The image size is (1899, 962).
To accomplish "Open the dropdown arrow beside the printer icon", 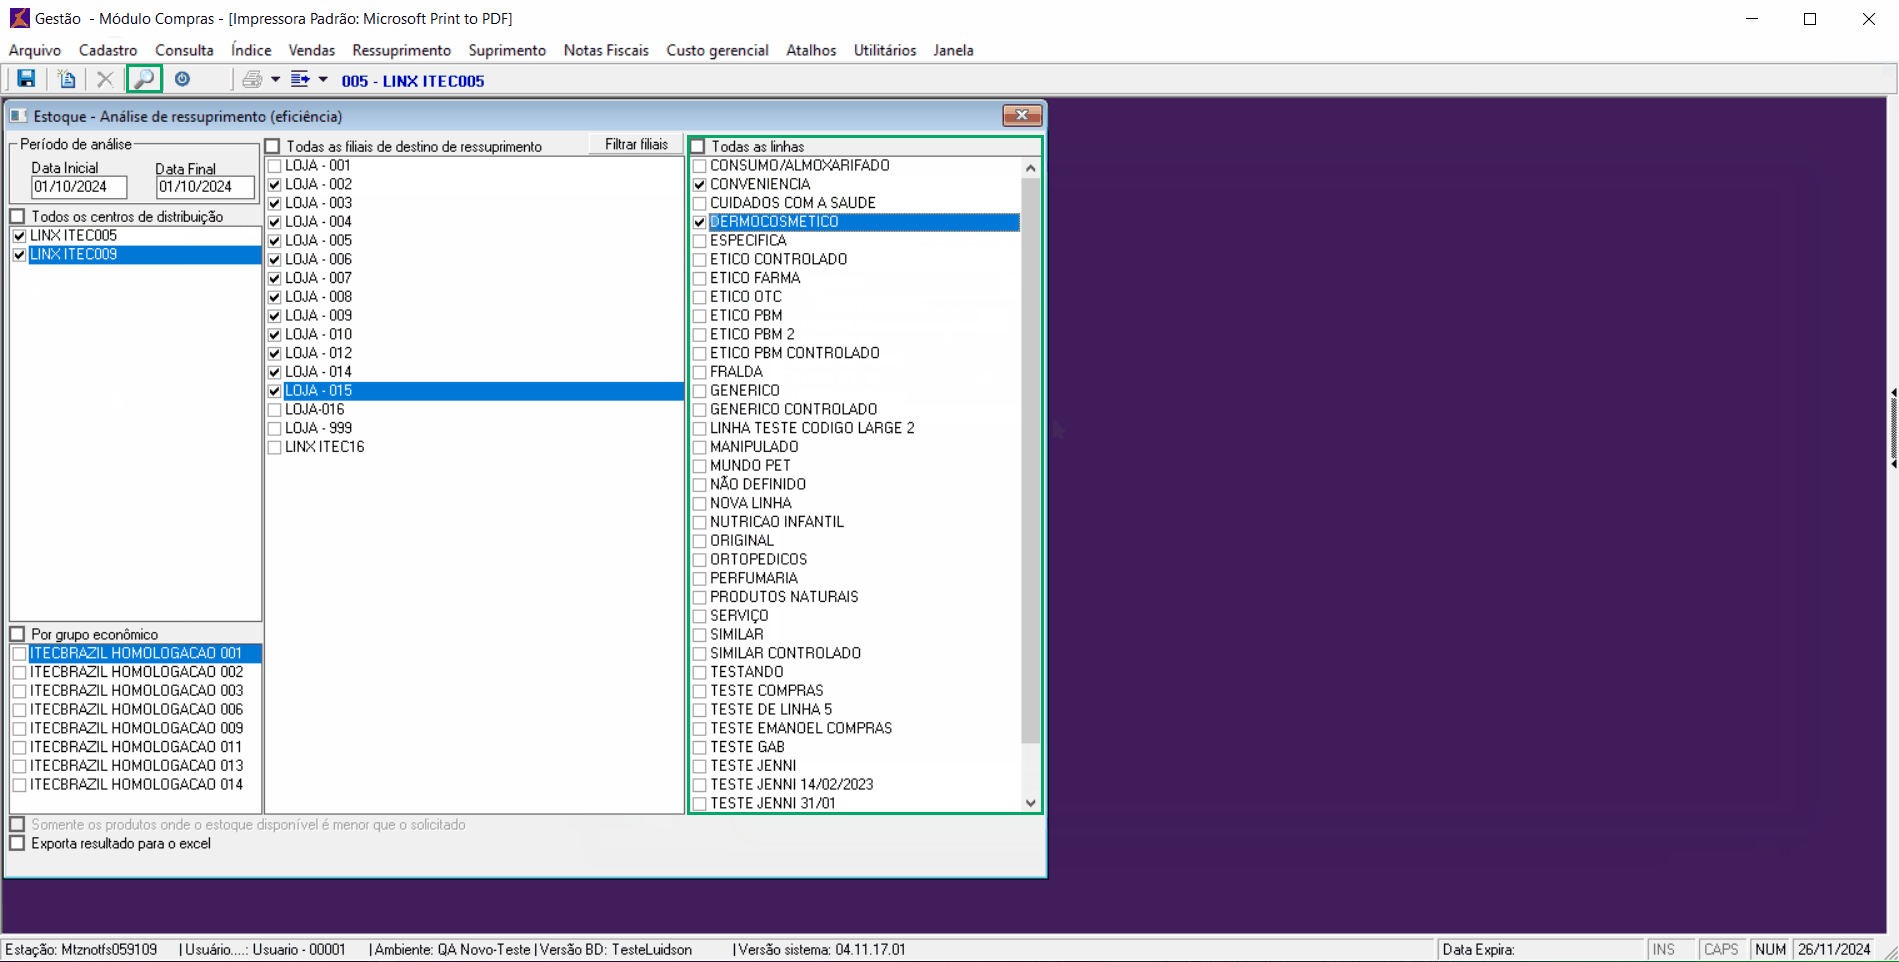I will [x=276, y=80].
